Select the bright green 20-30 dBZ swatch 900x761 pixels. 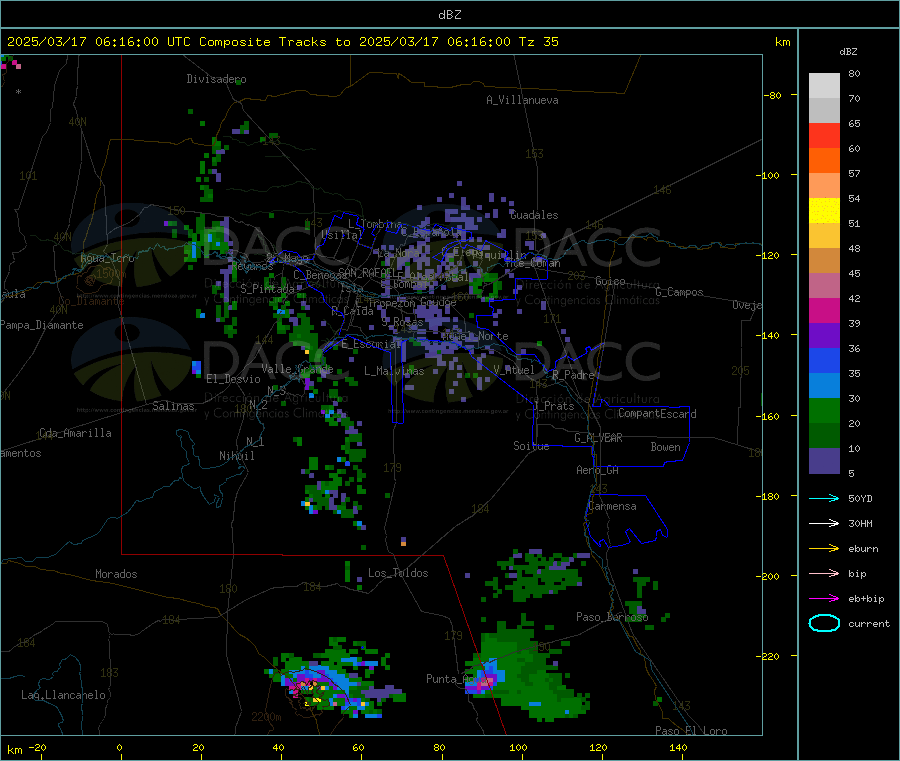pos(824,411)
